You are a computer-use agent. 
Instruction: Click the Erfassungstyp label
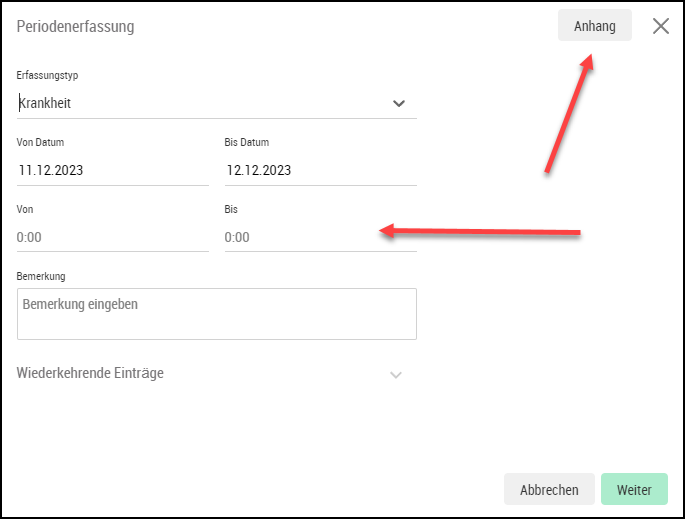coord(47,75)
